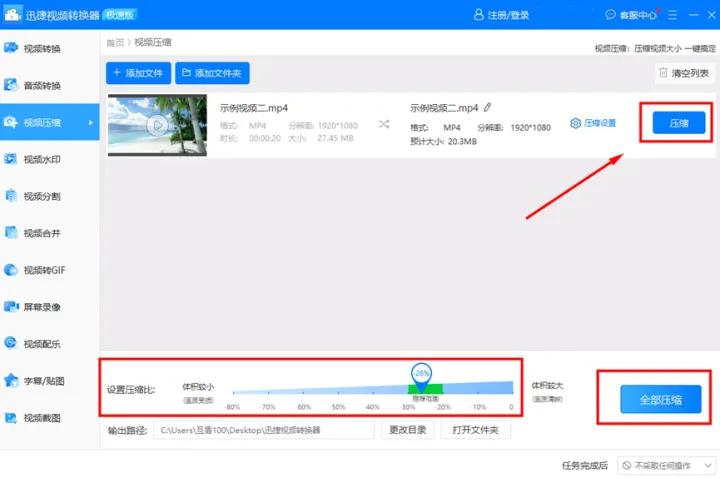Expand the 视频压缩 sidebar arrow
This screenshot has width=720, height=478.
pyautogui.click(x=90, y=123)
